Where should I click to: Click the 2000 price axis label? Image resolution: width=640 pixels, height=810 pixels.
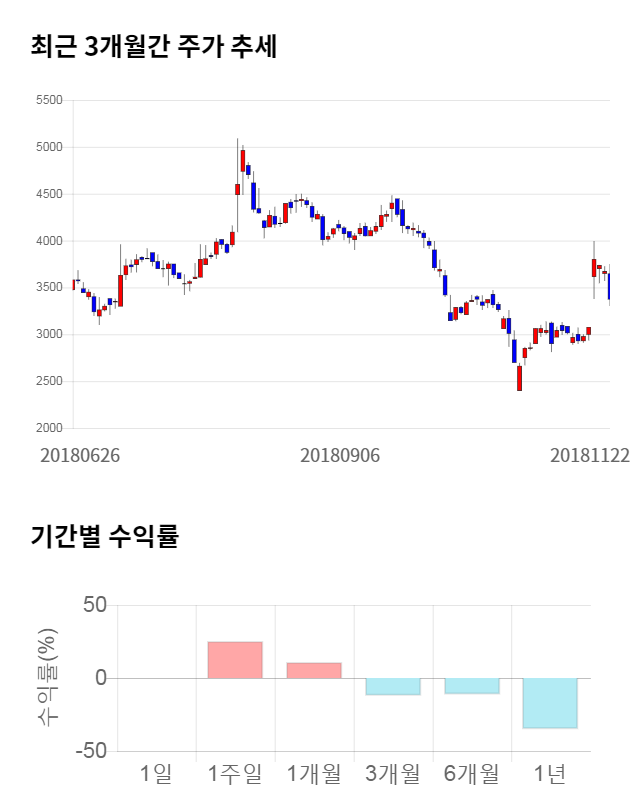[48, 429]
